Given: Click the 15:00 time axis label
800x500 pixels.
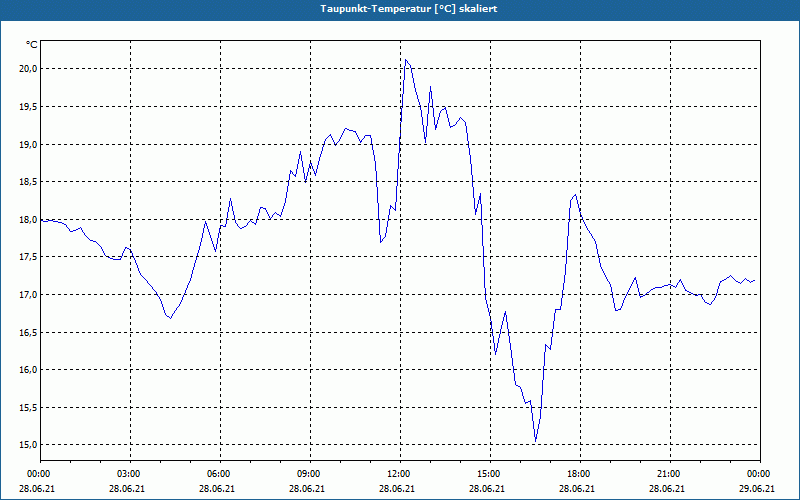Looking at the screenshot, I should coord(490,474).
